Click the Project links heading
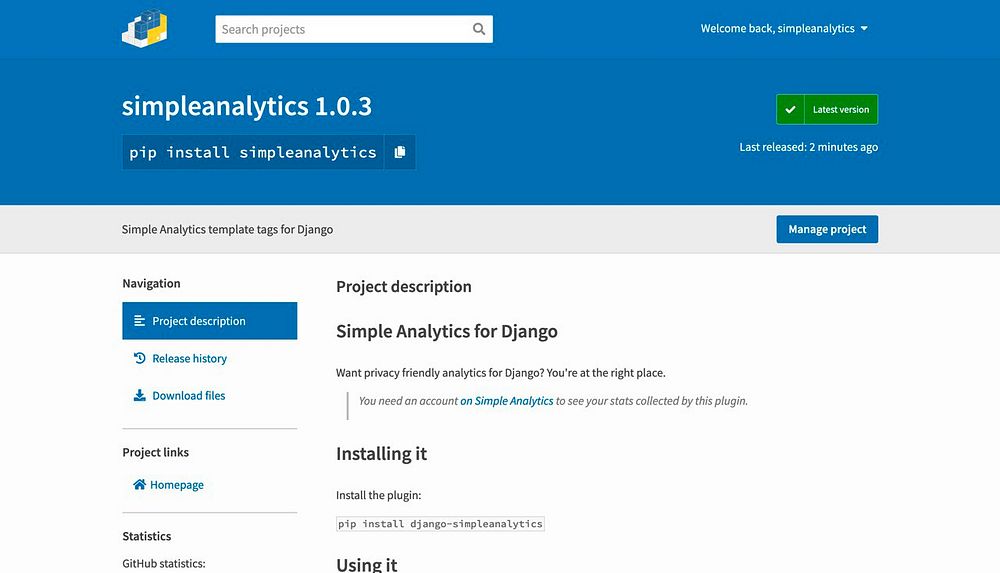 (x=156, y=452)
